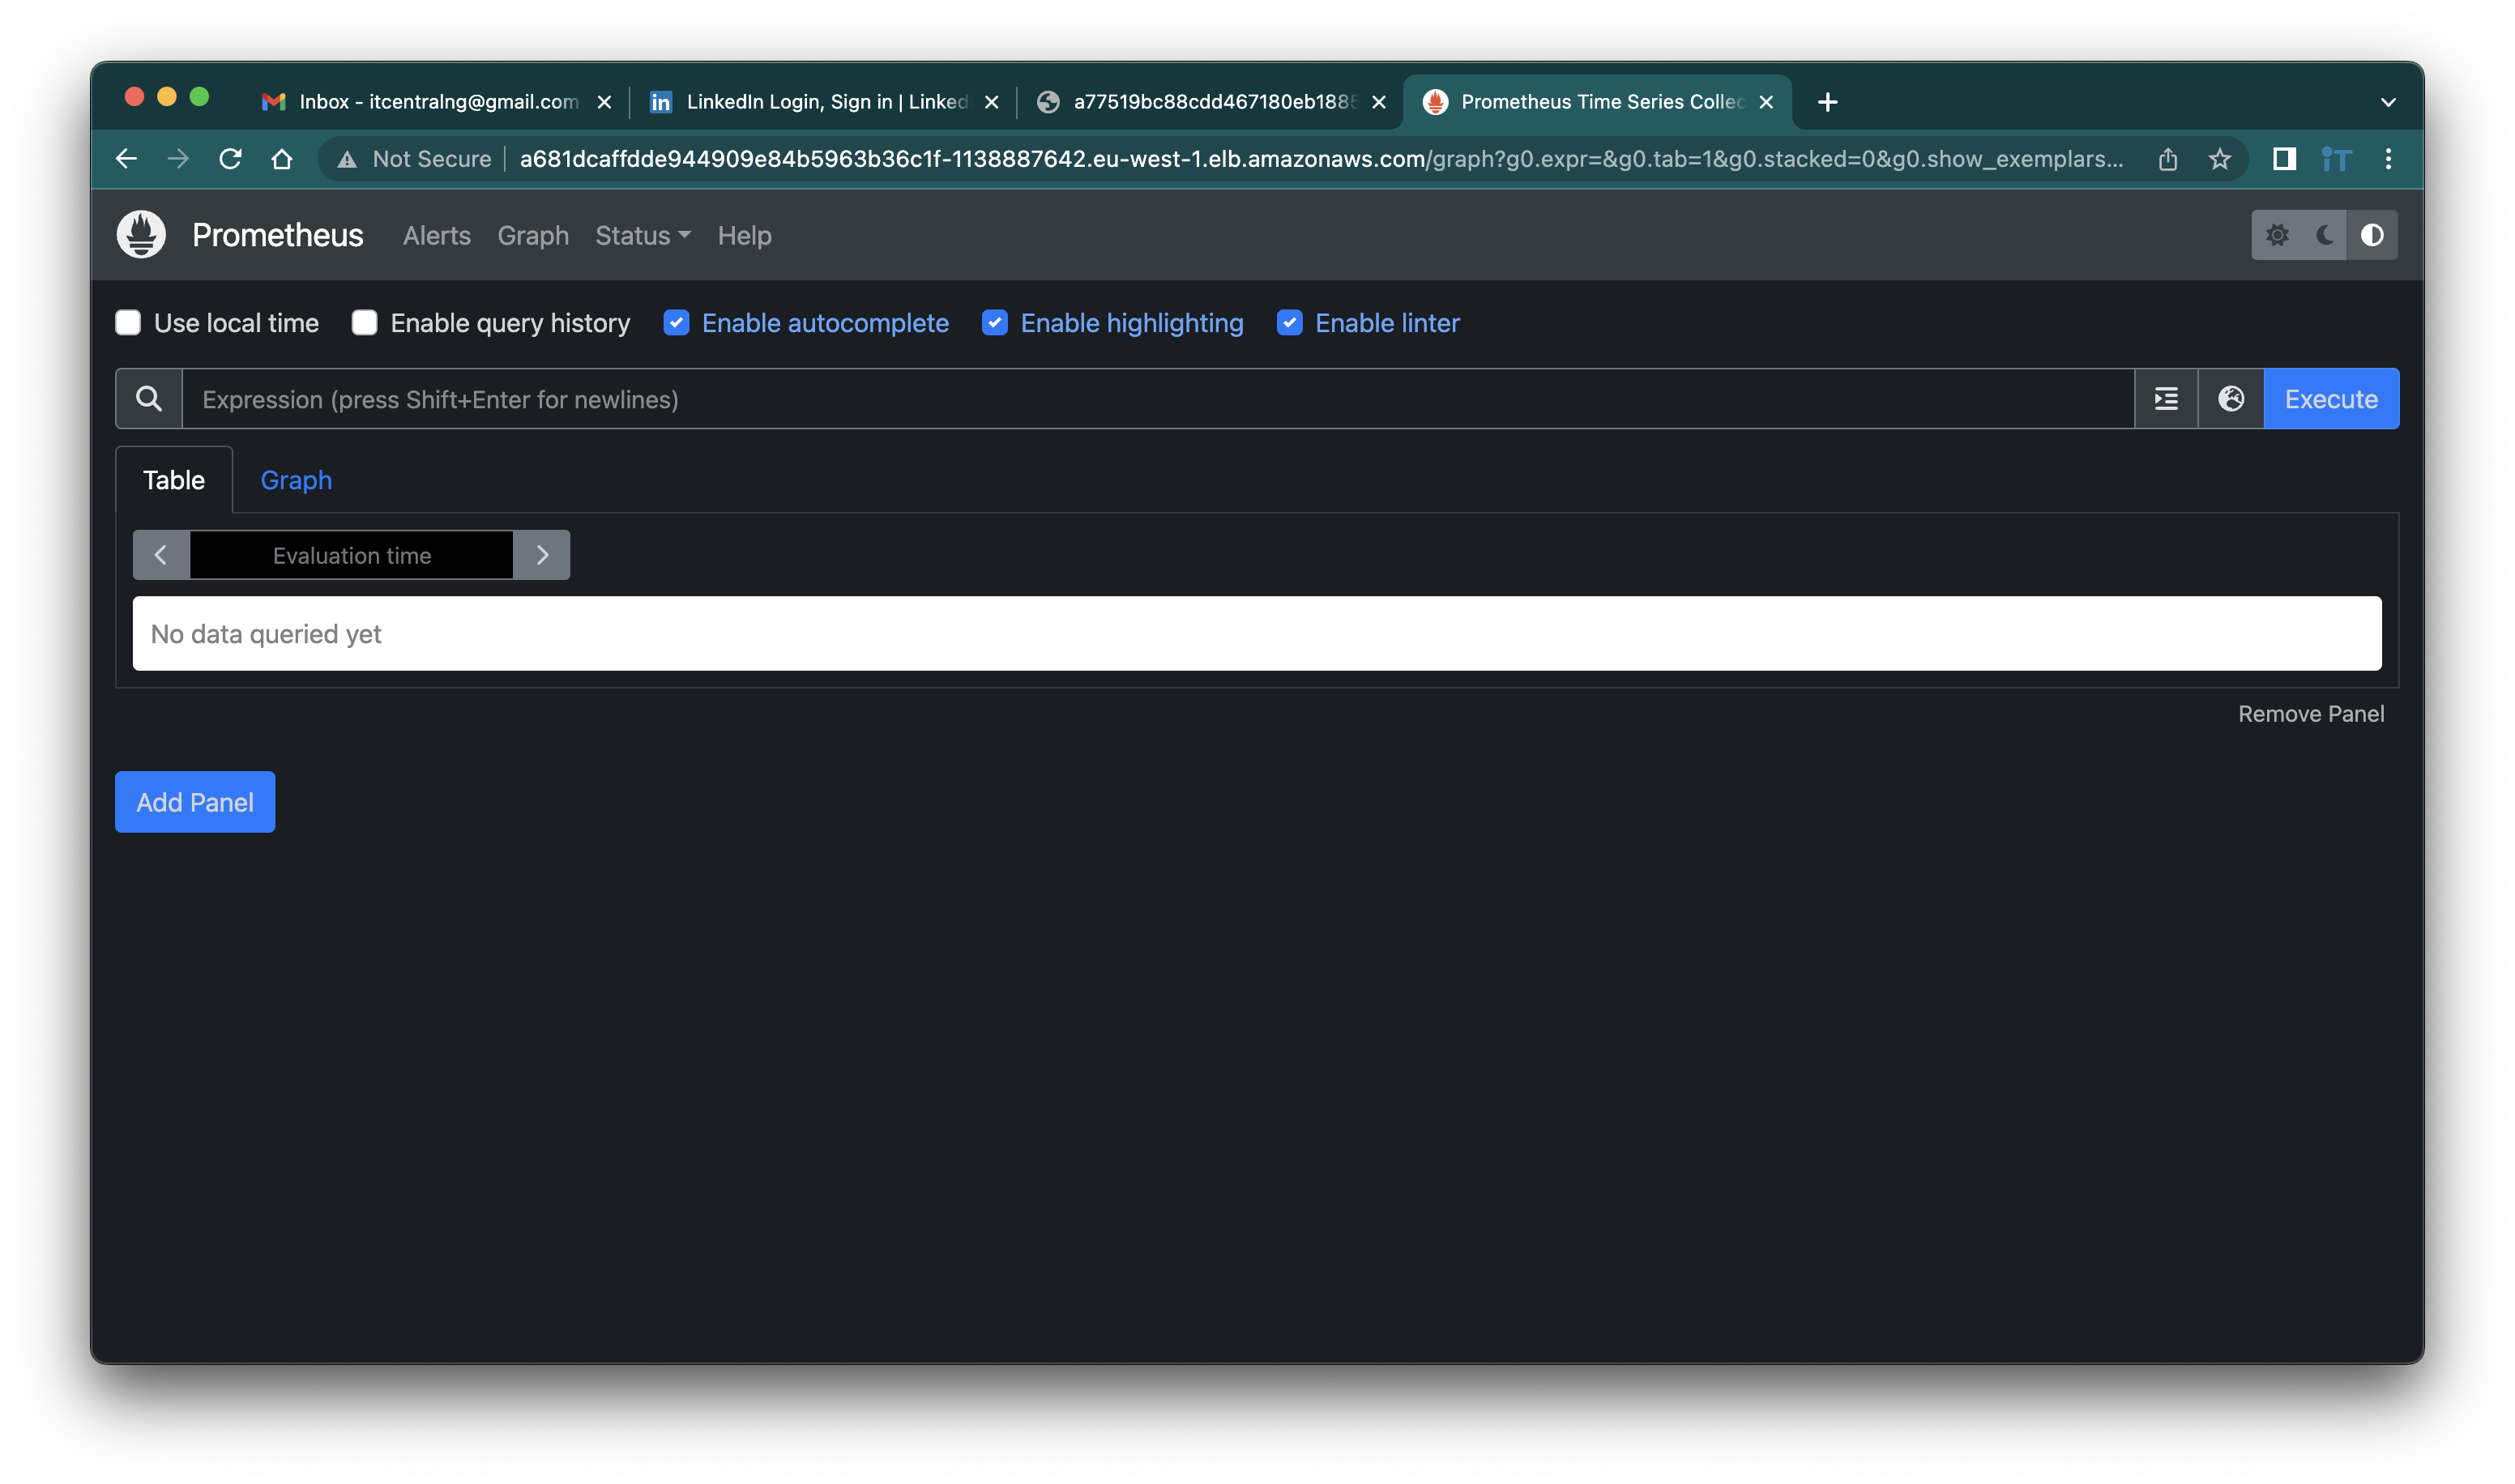
Task: Click Remove Panel link
Action: click(x=2310, y=714)
